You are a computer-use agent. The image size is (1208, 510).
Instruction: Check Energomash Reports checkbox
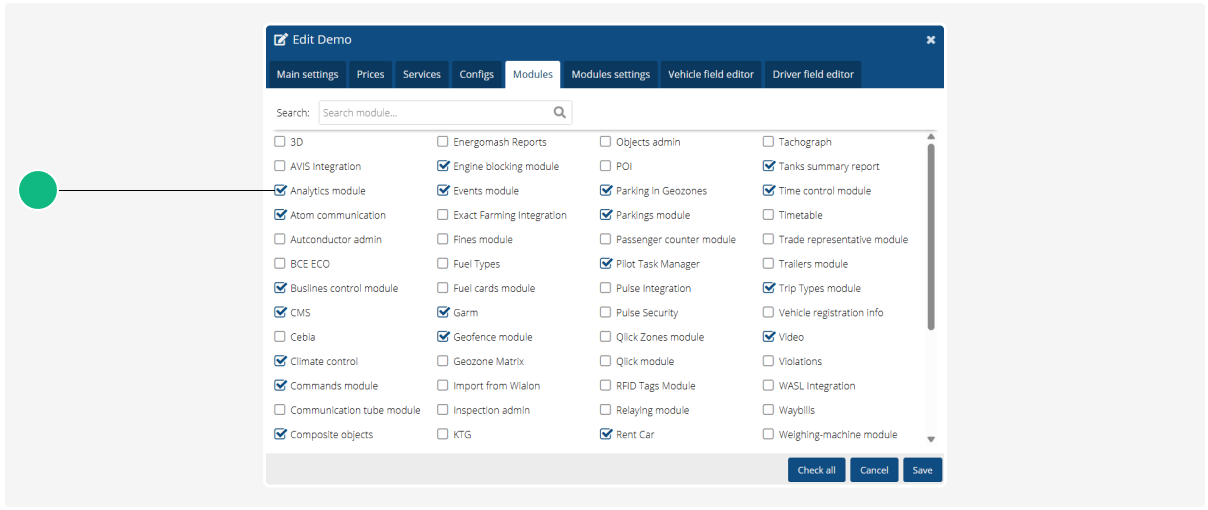point(443,142)
